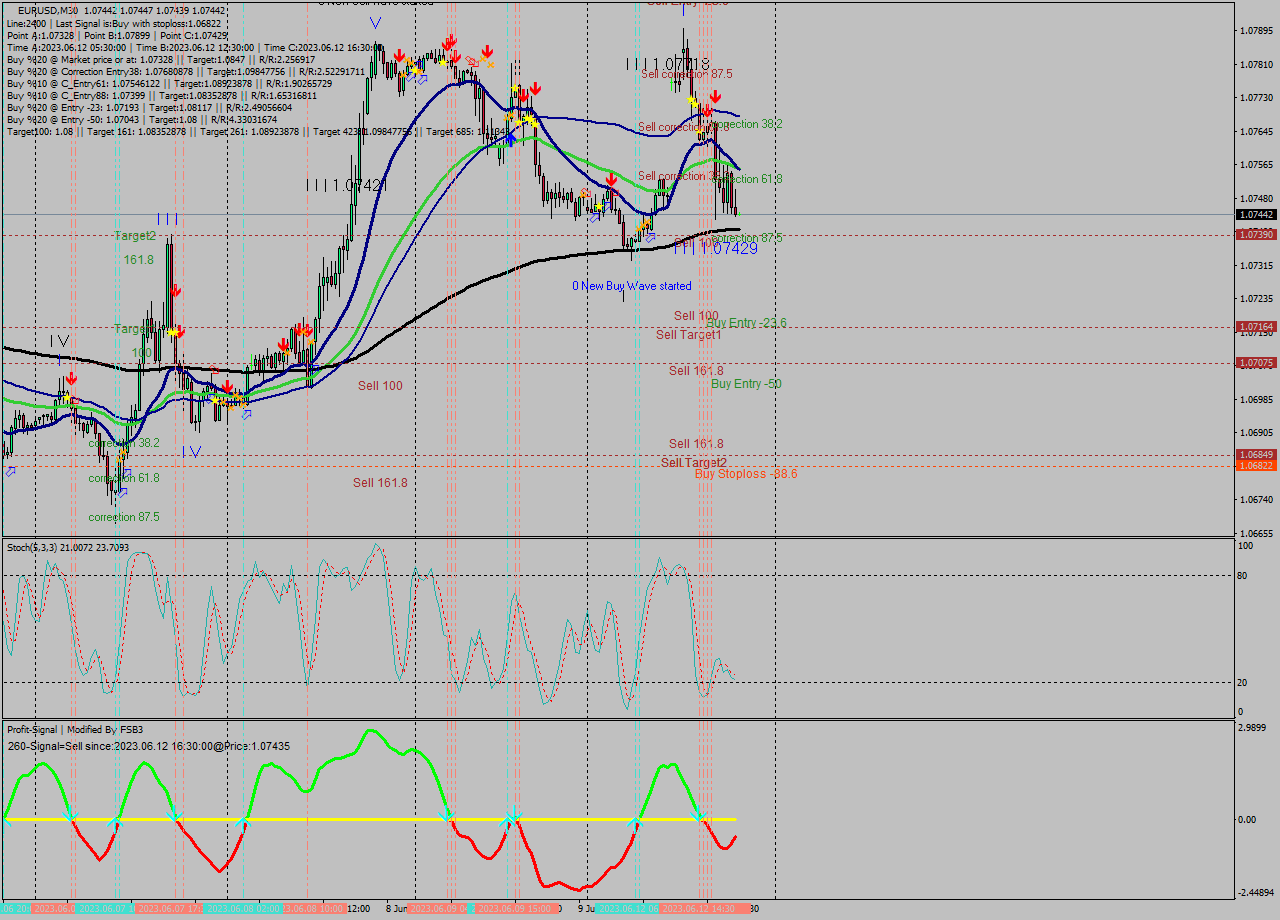Select the 'Buy %20 @ Market price' line
1280x920 pixels.
160,59
